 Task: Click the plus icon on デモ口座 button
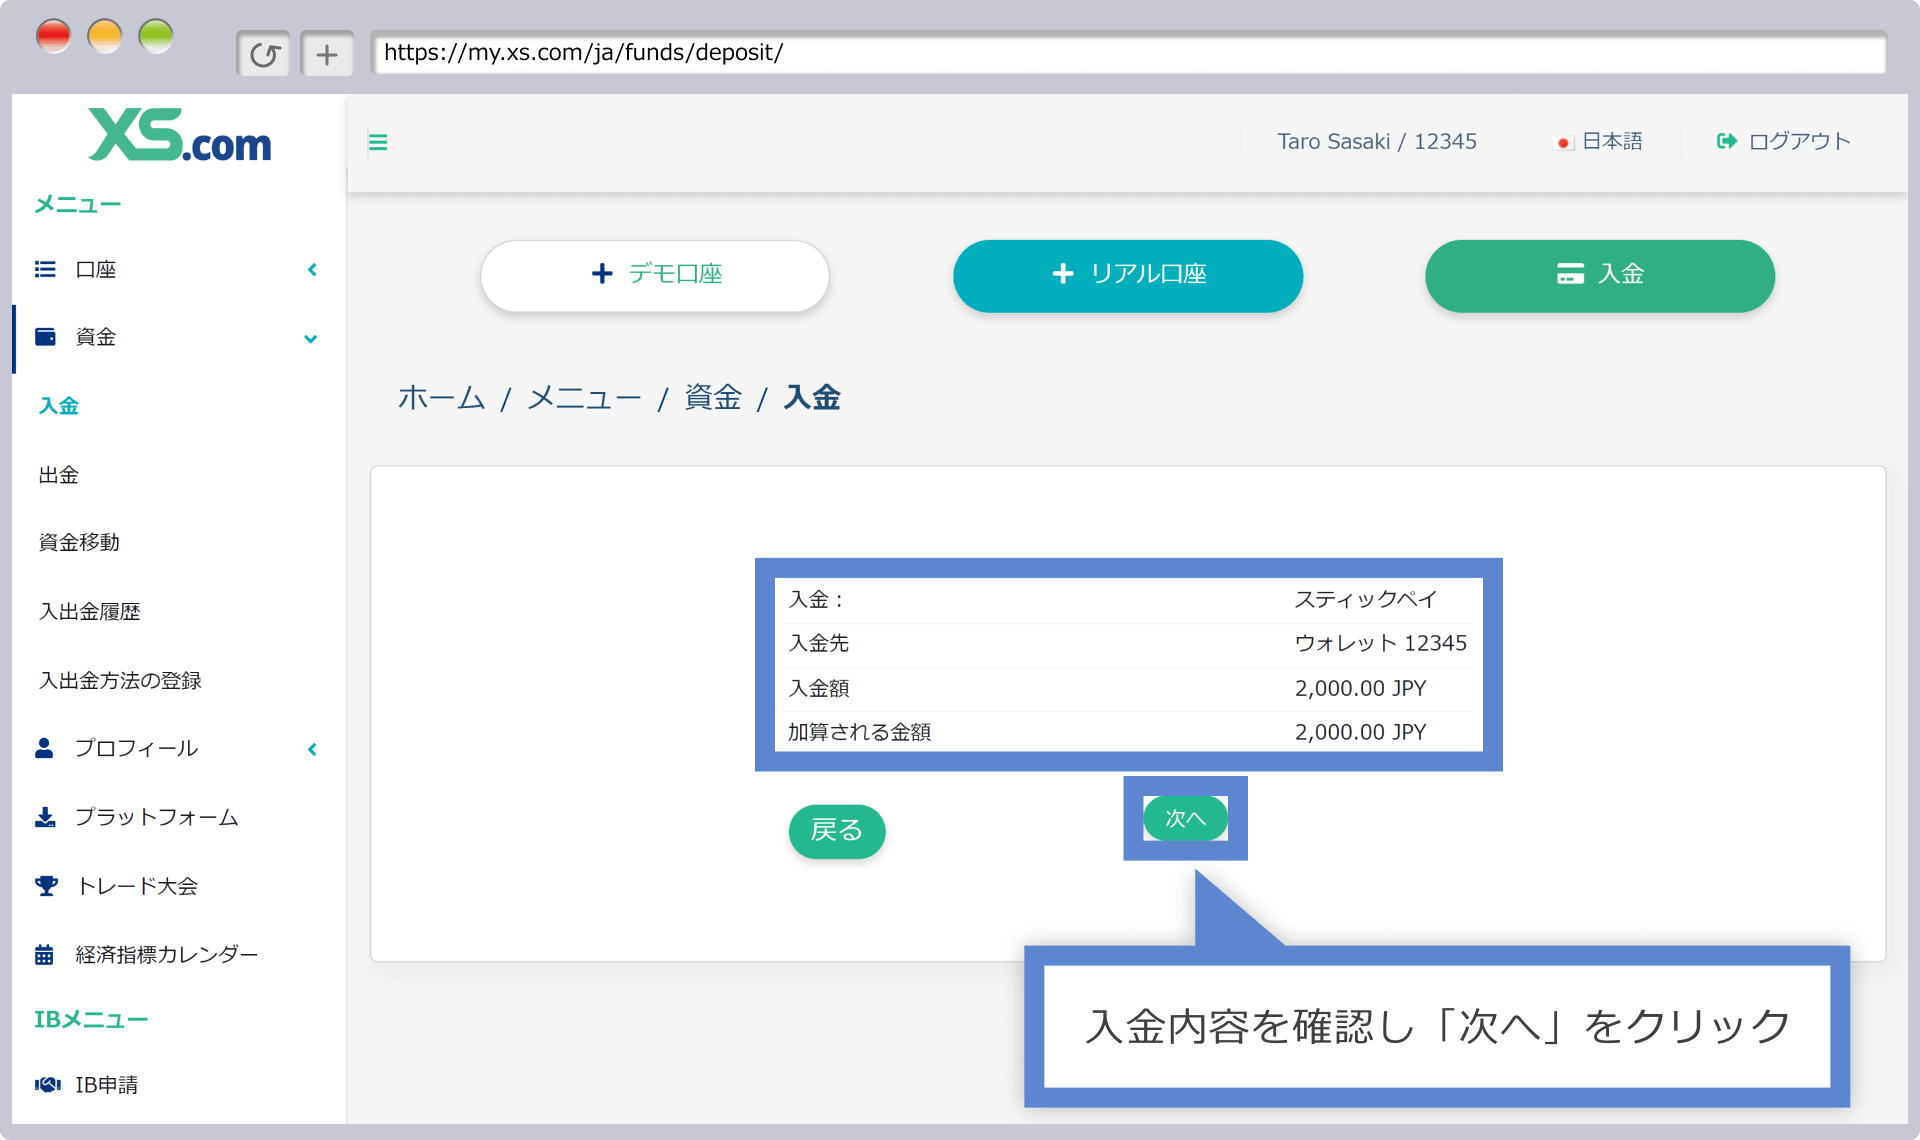click(602, 274)
